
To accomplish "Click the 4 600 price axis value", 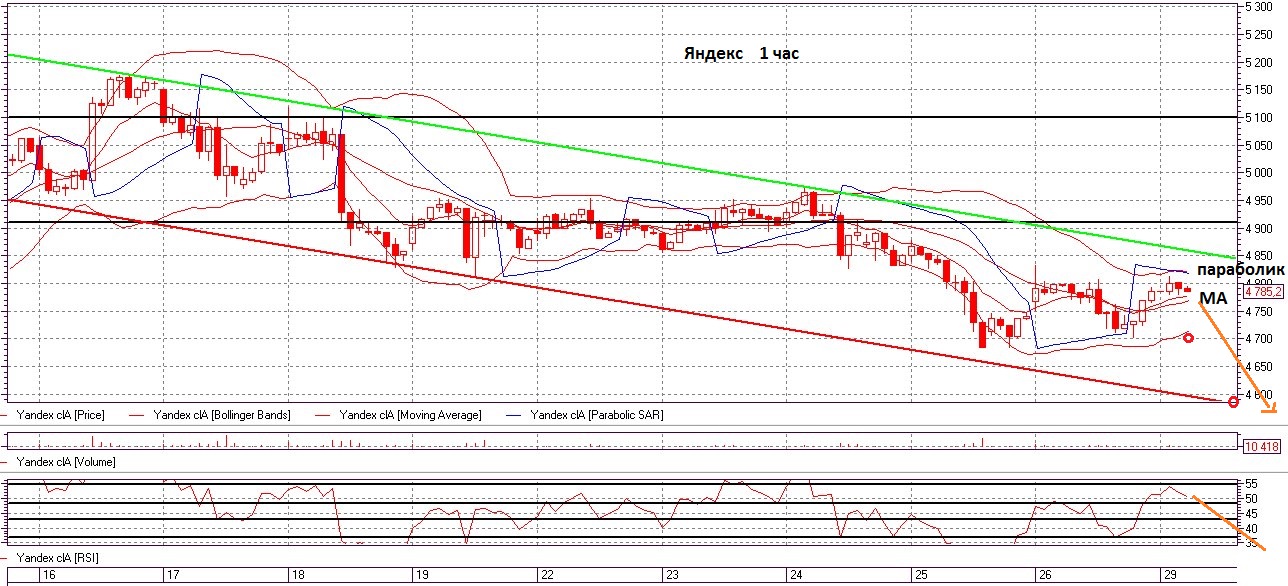I will pyautogui.click(x=1261, y=395).
